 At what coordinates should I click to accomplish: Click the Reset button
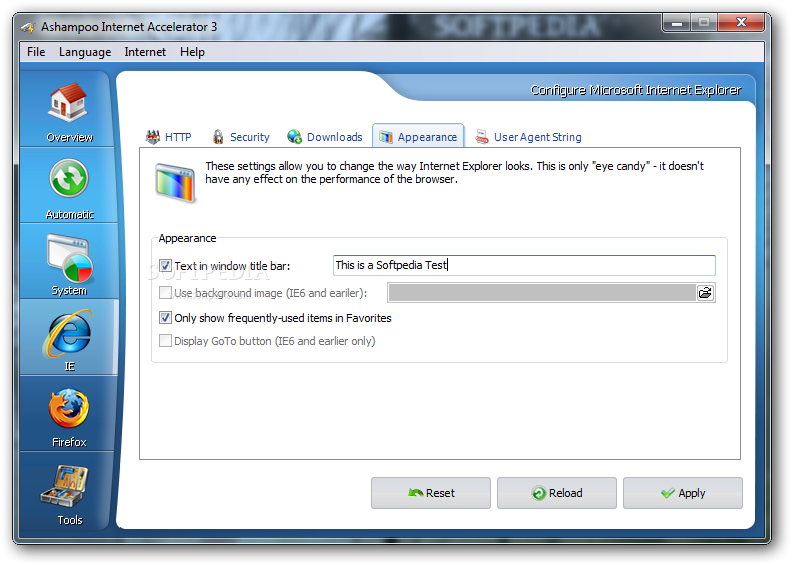coord(431,493)
